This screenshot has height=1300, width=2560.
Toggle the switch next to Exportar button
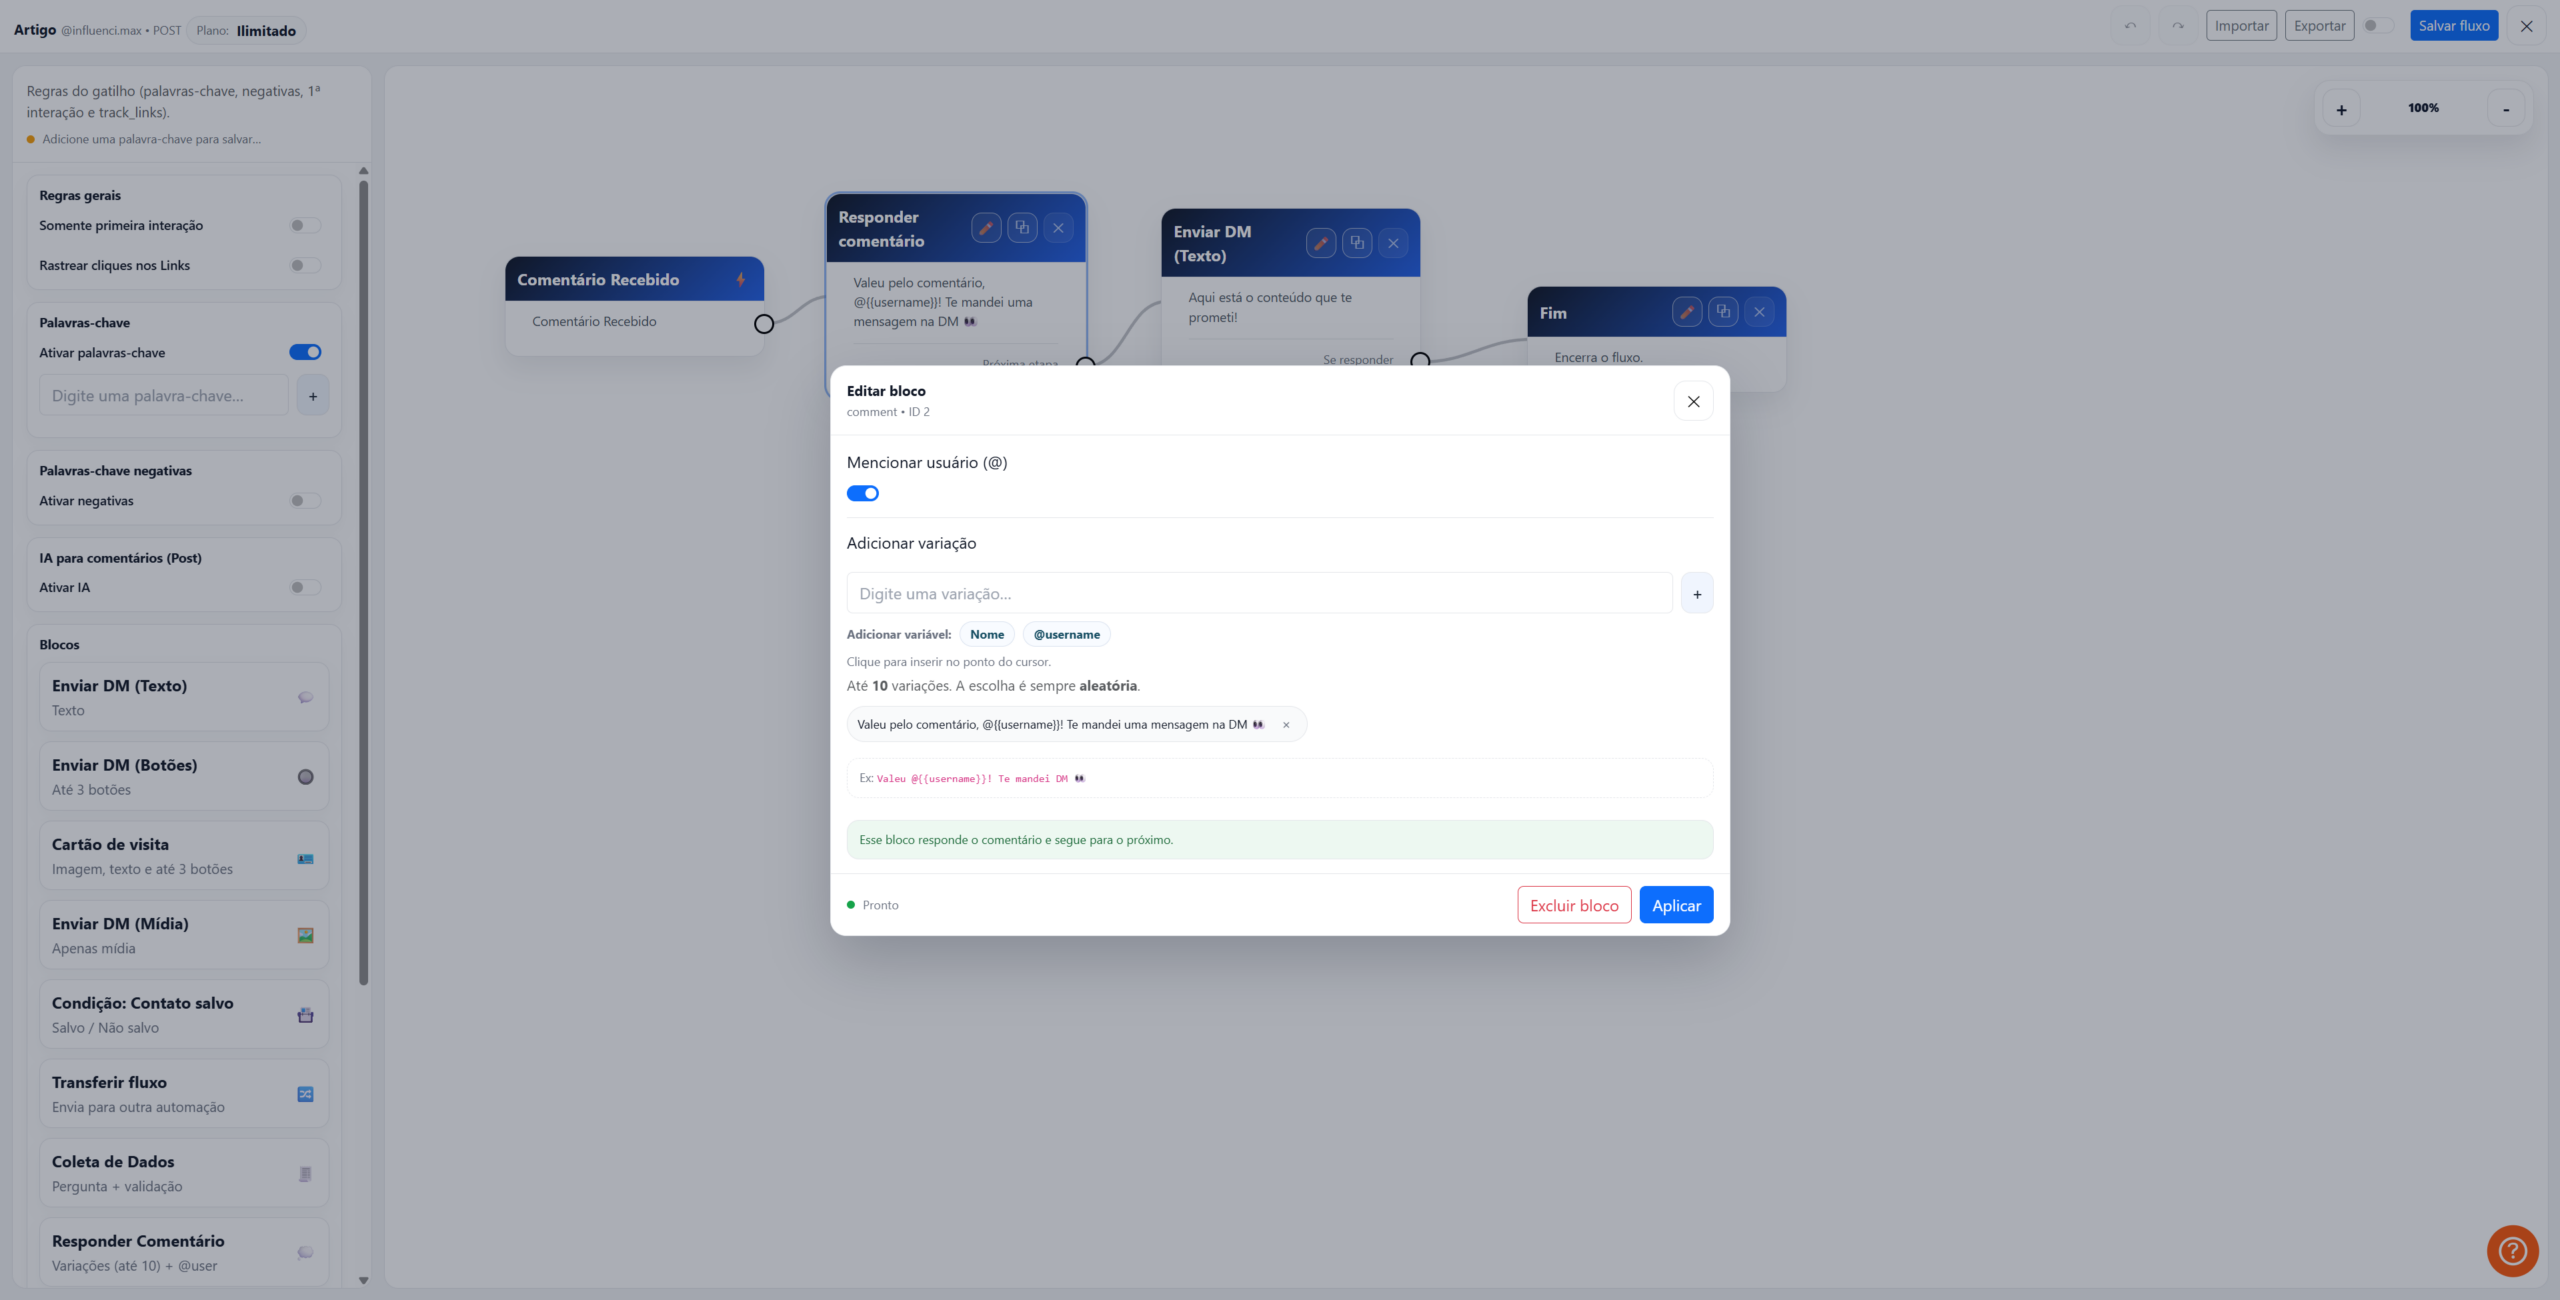pos(2378,26)
